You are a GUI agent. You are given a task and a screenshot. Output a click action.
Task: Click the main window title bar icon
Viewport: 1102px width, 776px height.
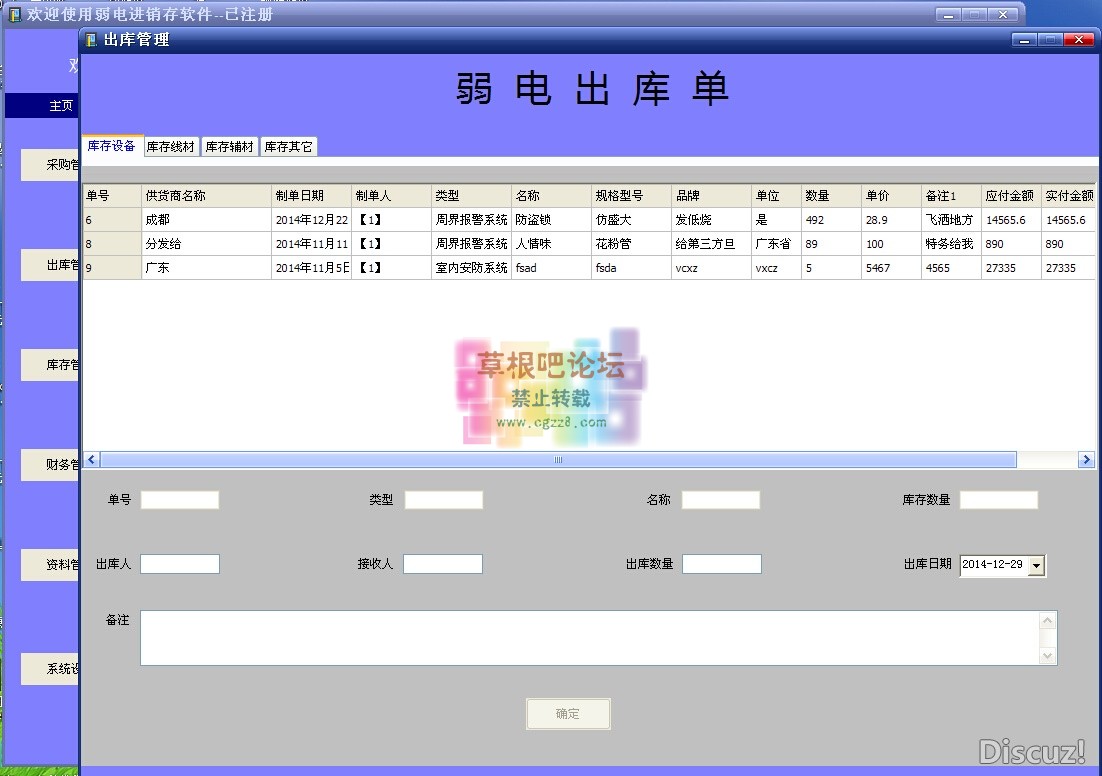[x=13, y=14]
